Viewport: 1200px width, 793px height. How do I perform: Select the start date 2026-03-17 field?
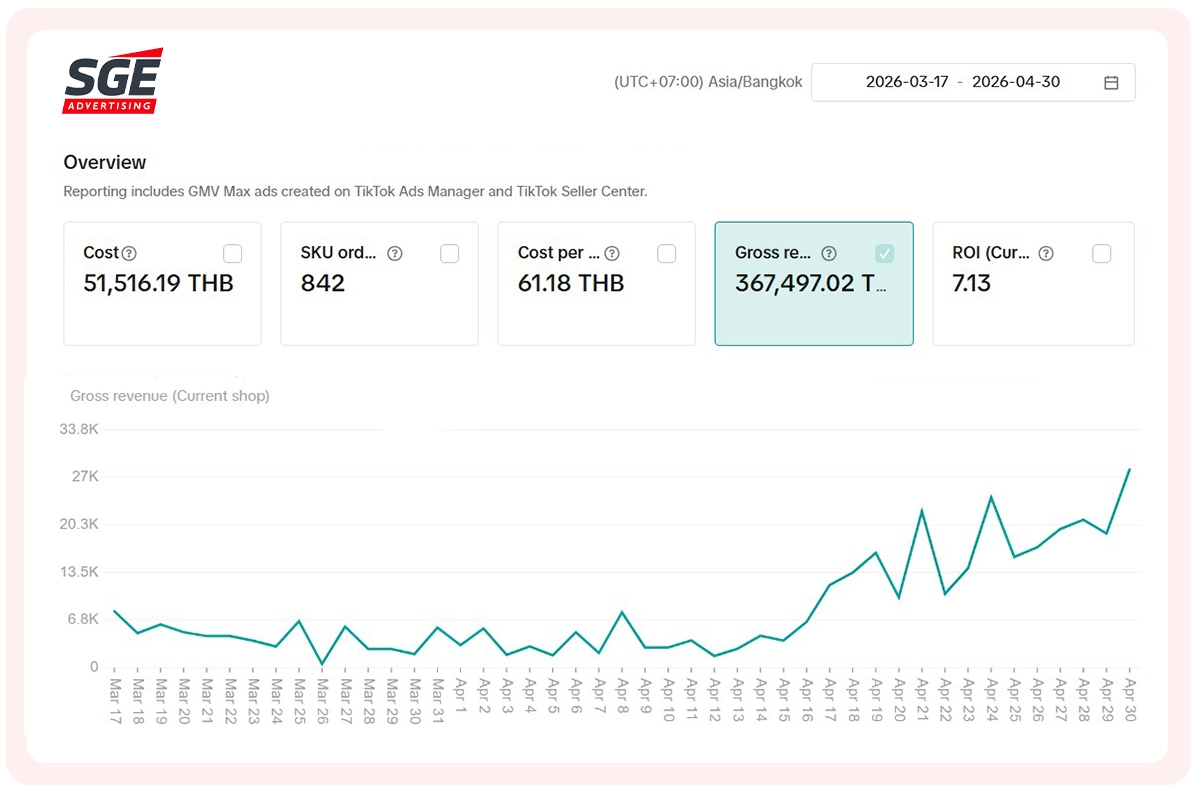(907, 82)
